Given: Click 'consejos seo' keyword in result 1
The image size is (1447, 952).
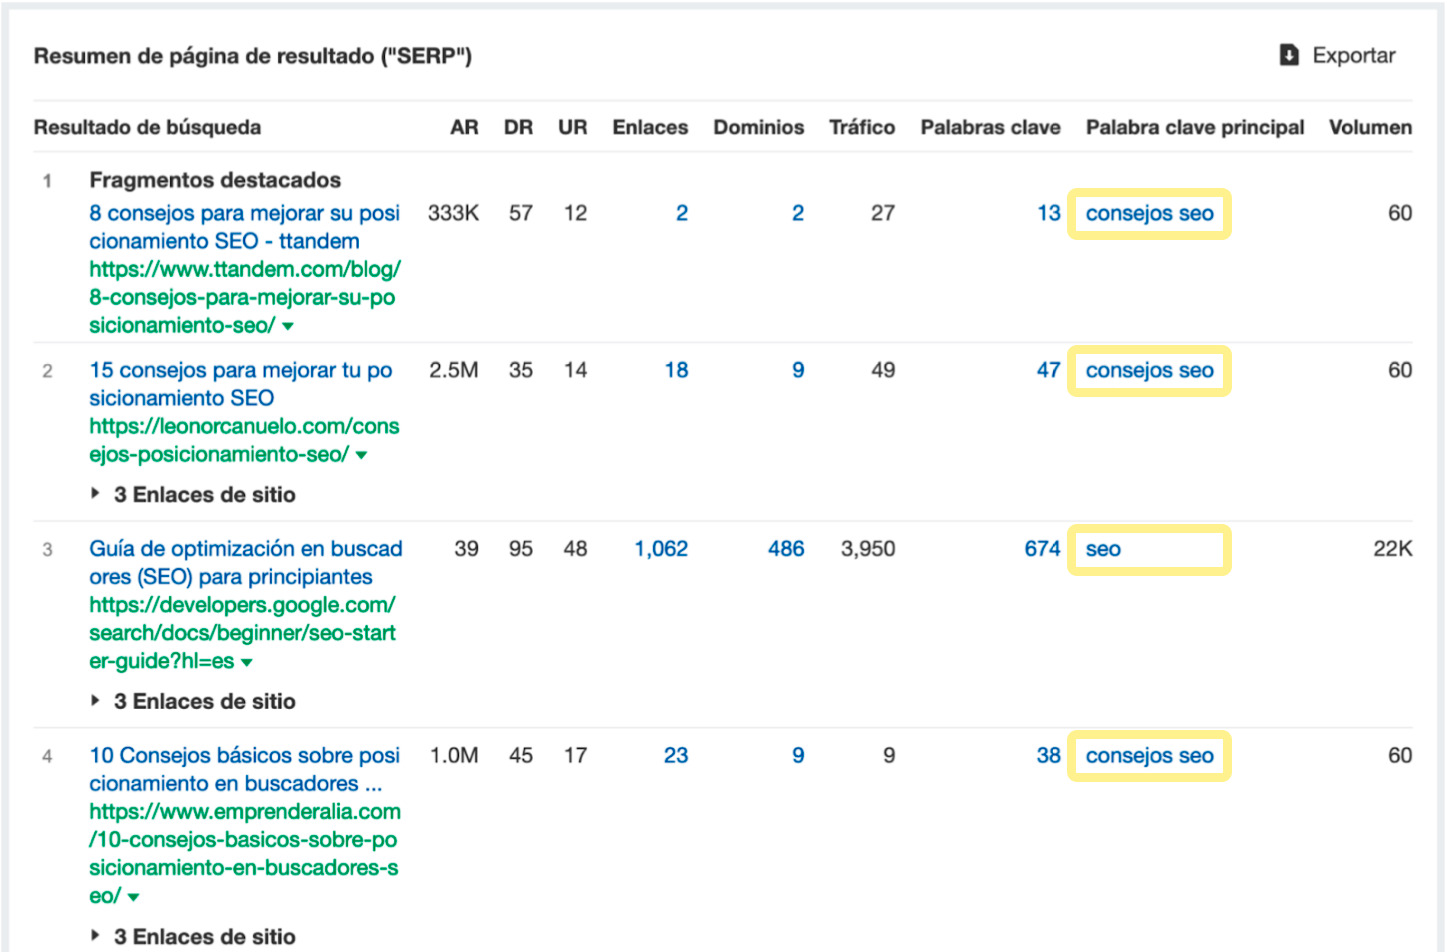Looking at the screenshot, I should coord(1149,213).
